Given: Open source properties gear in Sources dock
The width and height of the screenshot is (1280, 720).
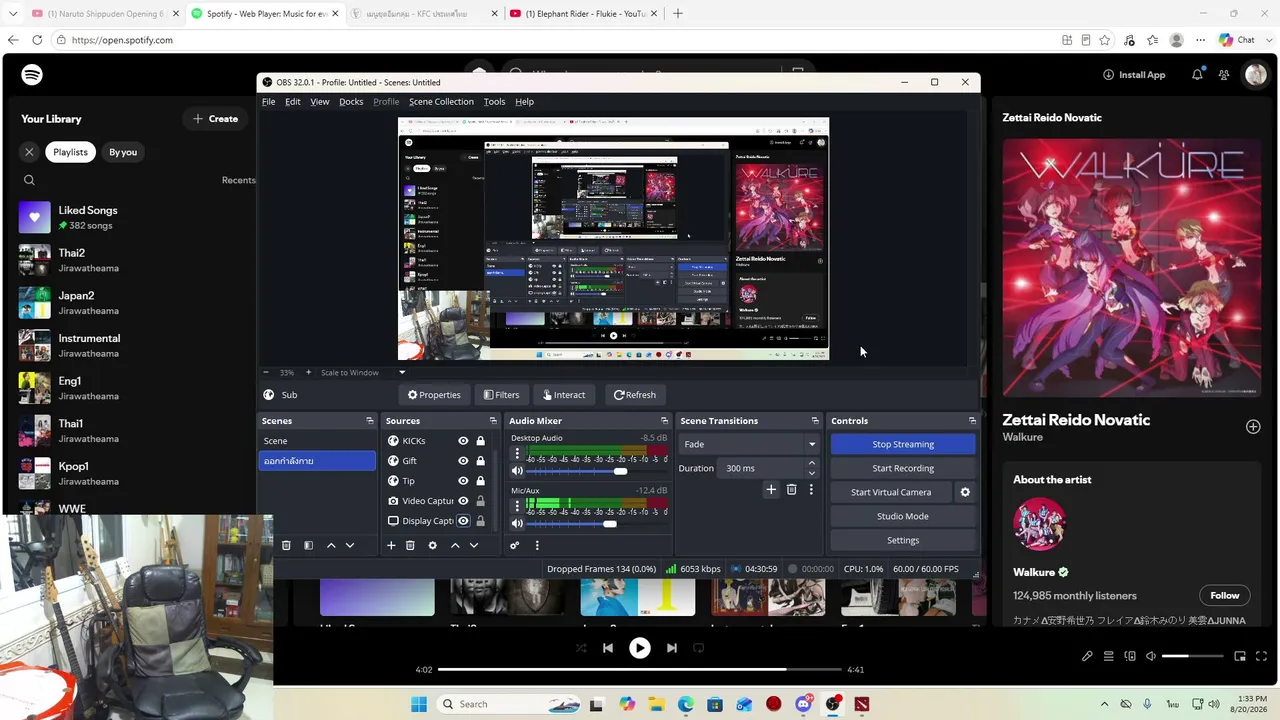Looking at the screenshot, I should tap(432, 545).
